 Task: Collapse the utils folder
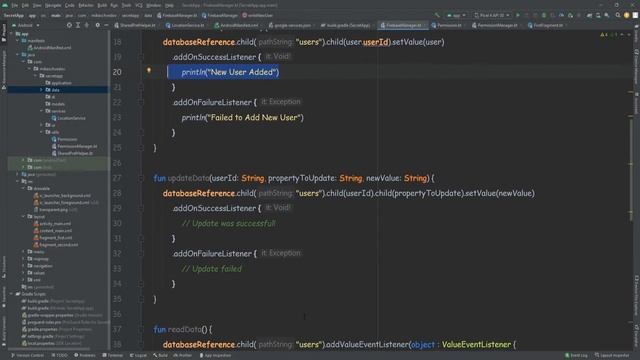[41, 132]
